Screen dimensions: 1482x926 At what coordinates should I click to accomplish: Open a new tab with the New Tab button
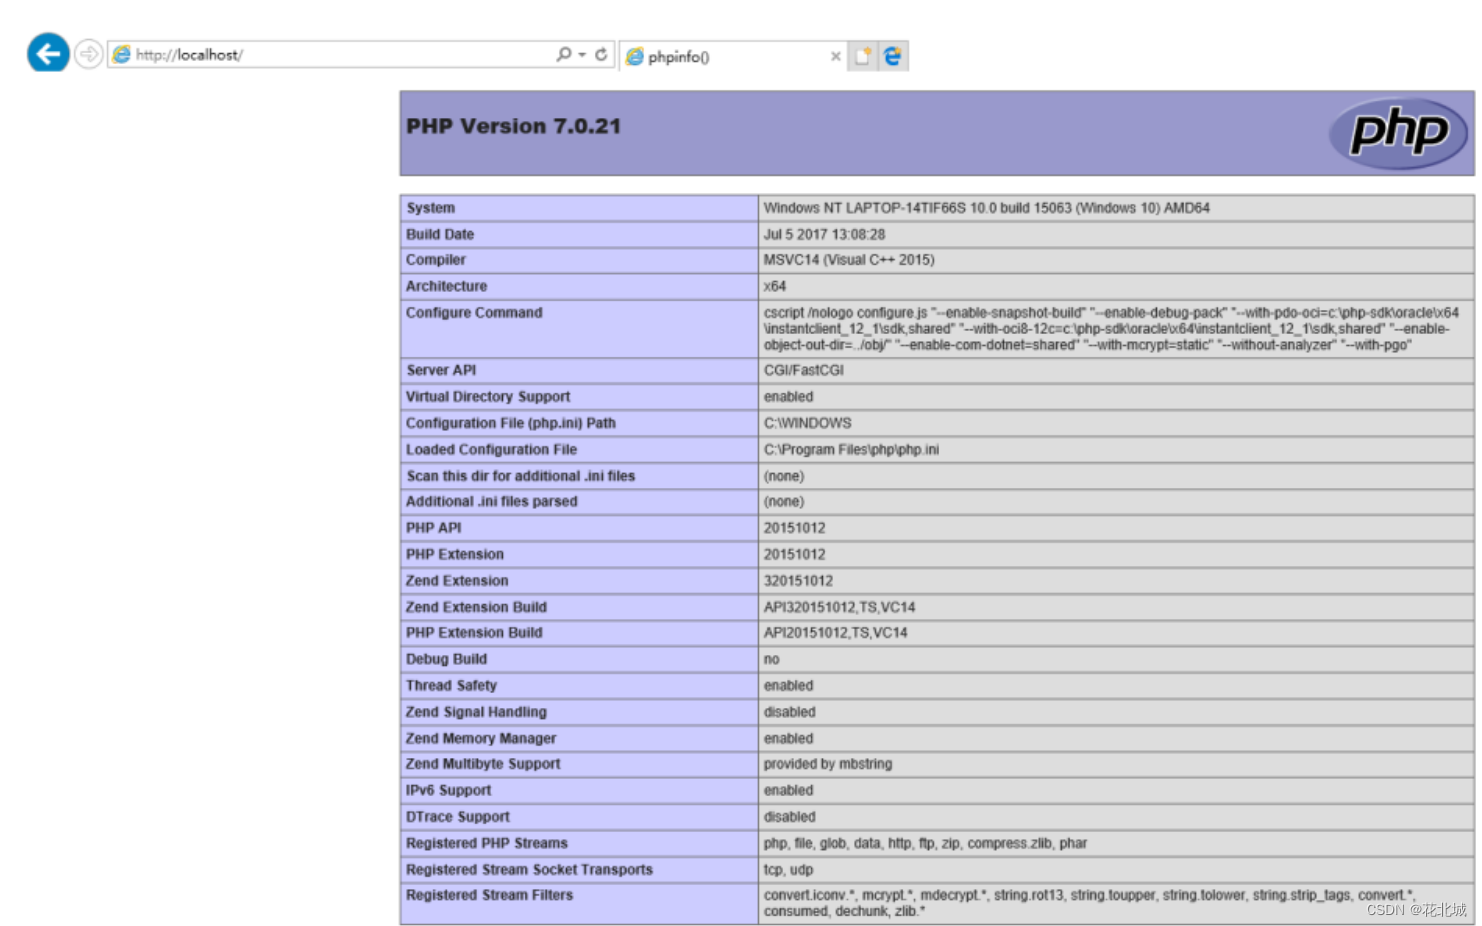(862, 56)
